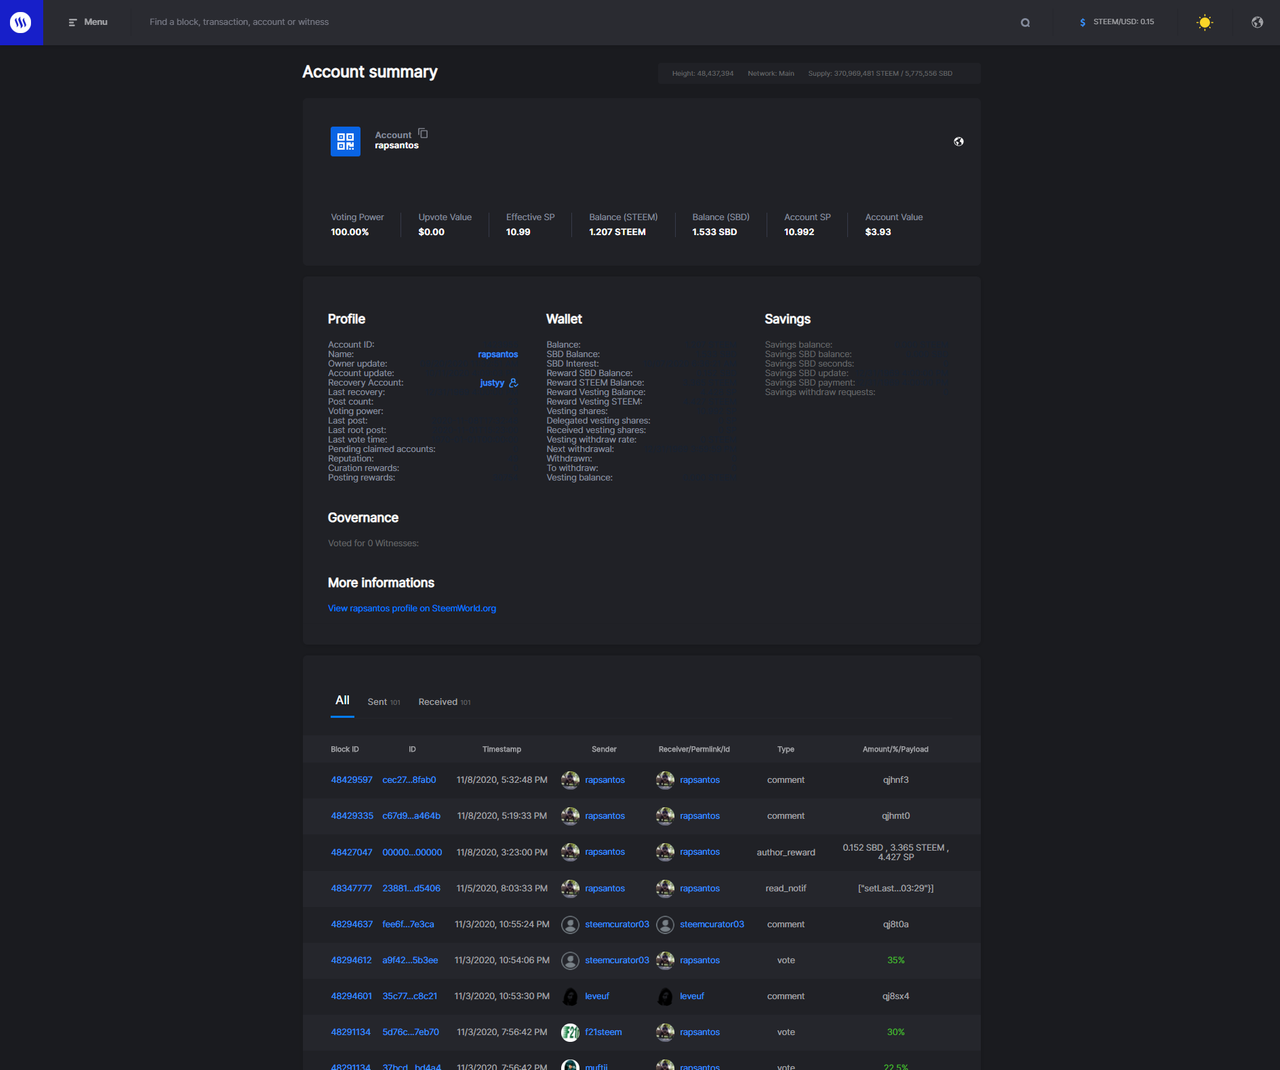
Task: Click payload qjhnf3
Action: [x=896, y=780]
